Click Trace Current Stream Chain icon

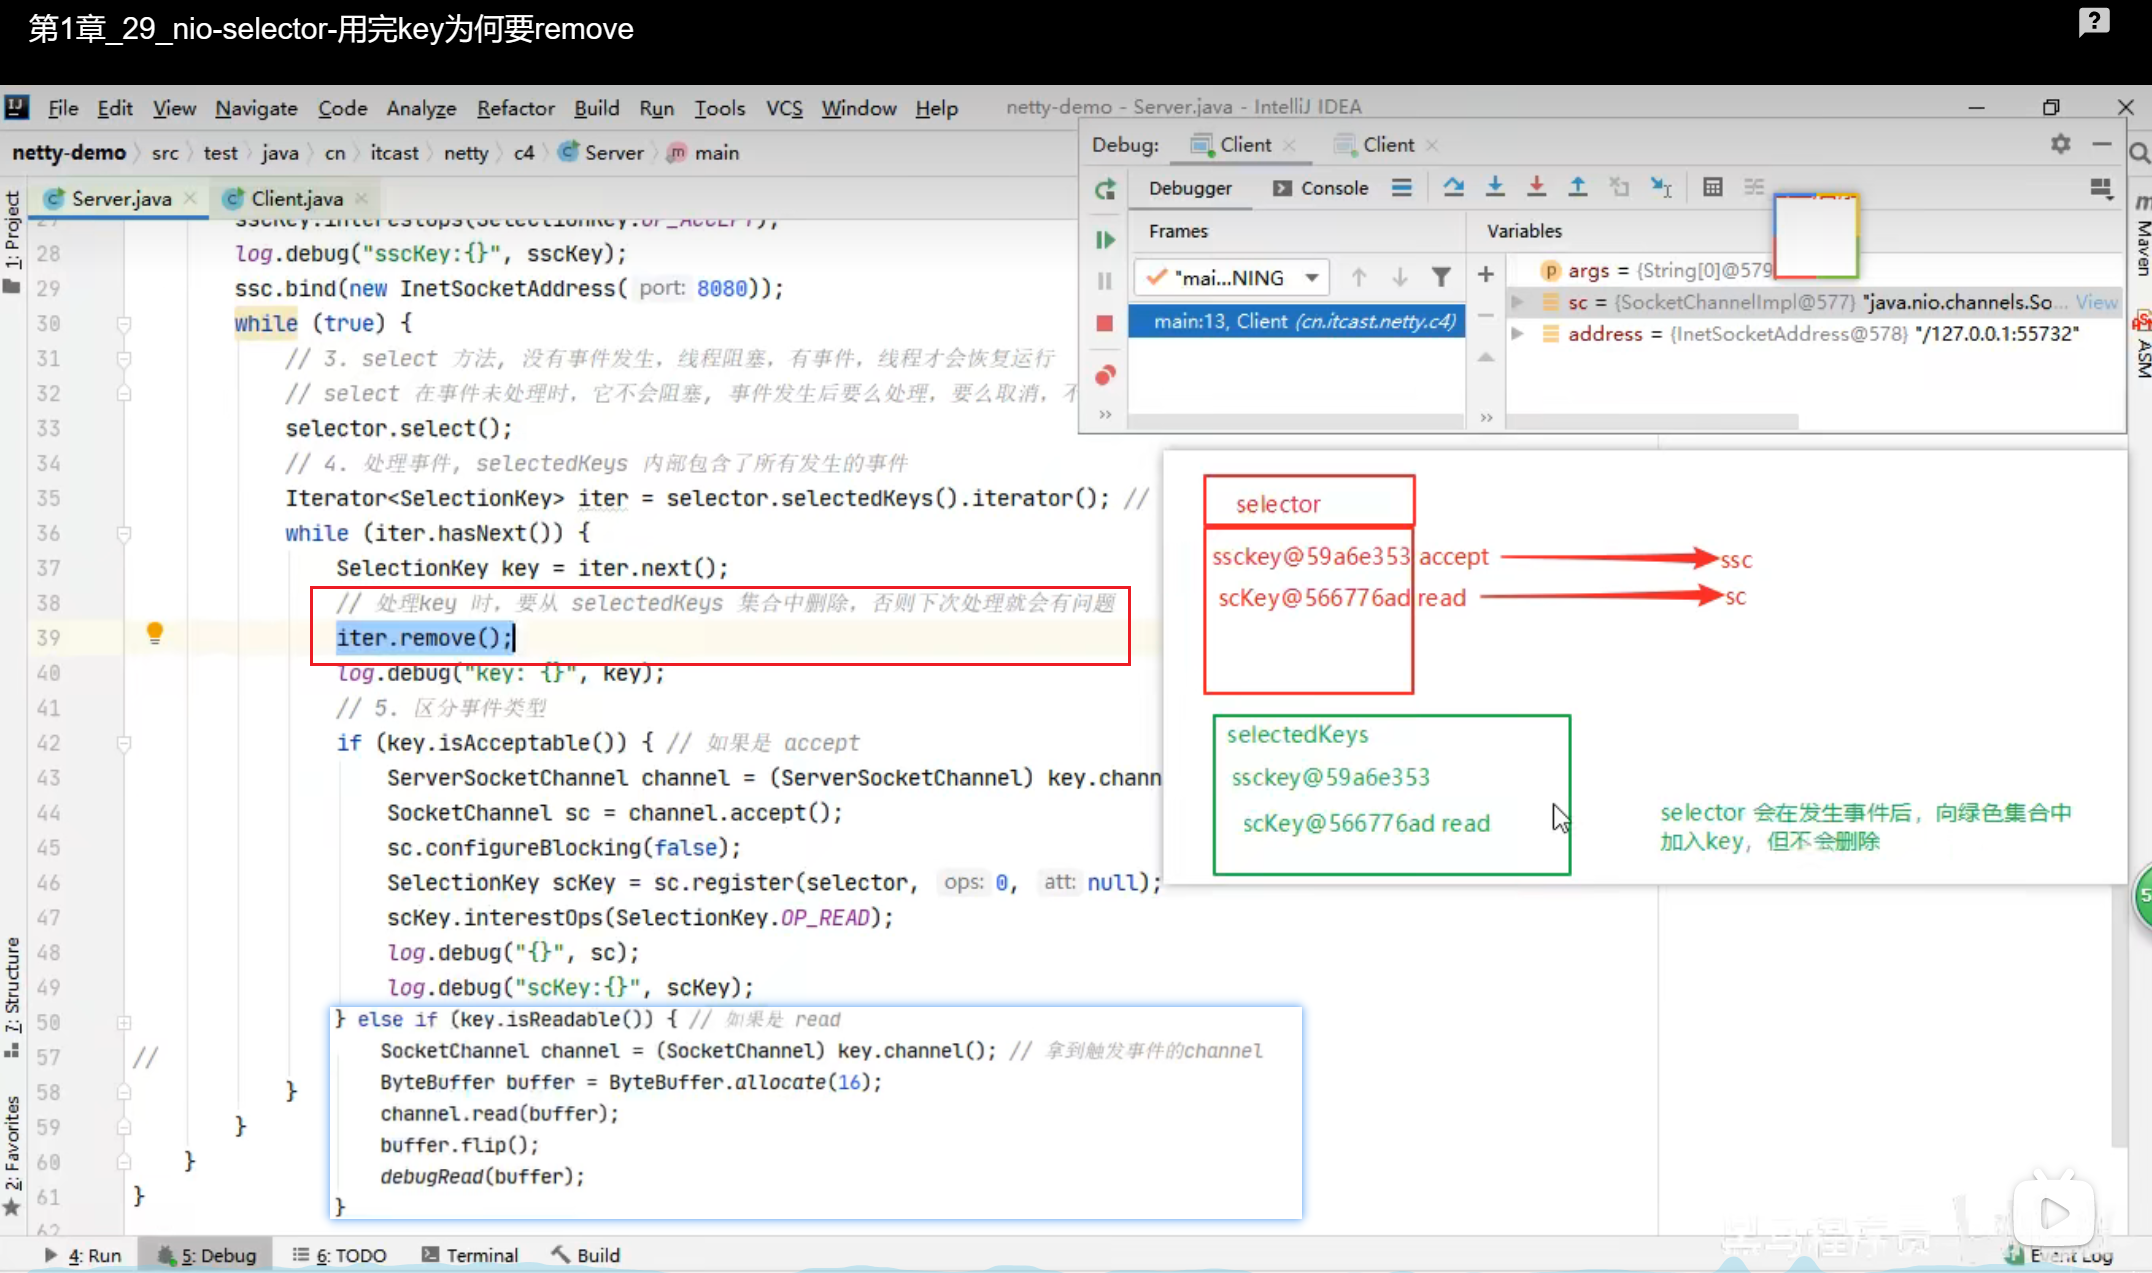(1754, 187)
